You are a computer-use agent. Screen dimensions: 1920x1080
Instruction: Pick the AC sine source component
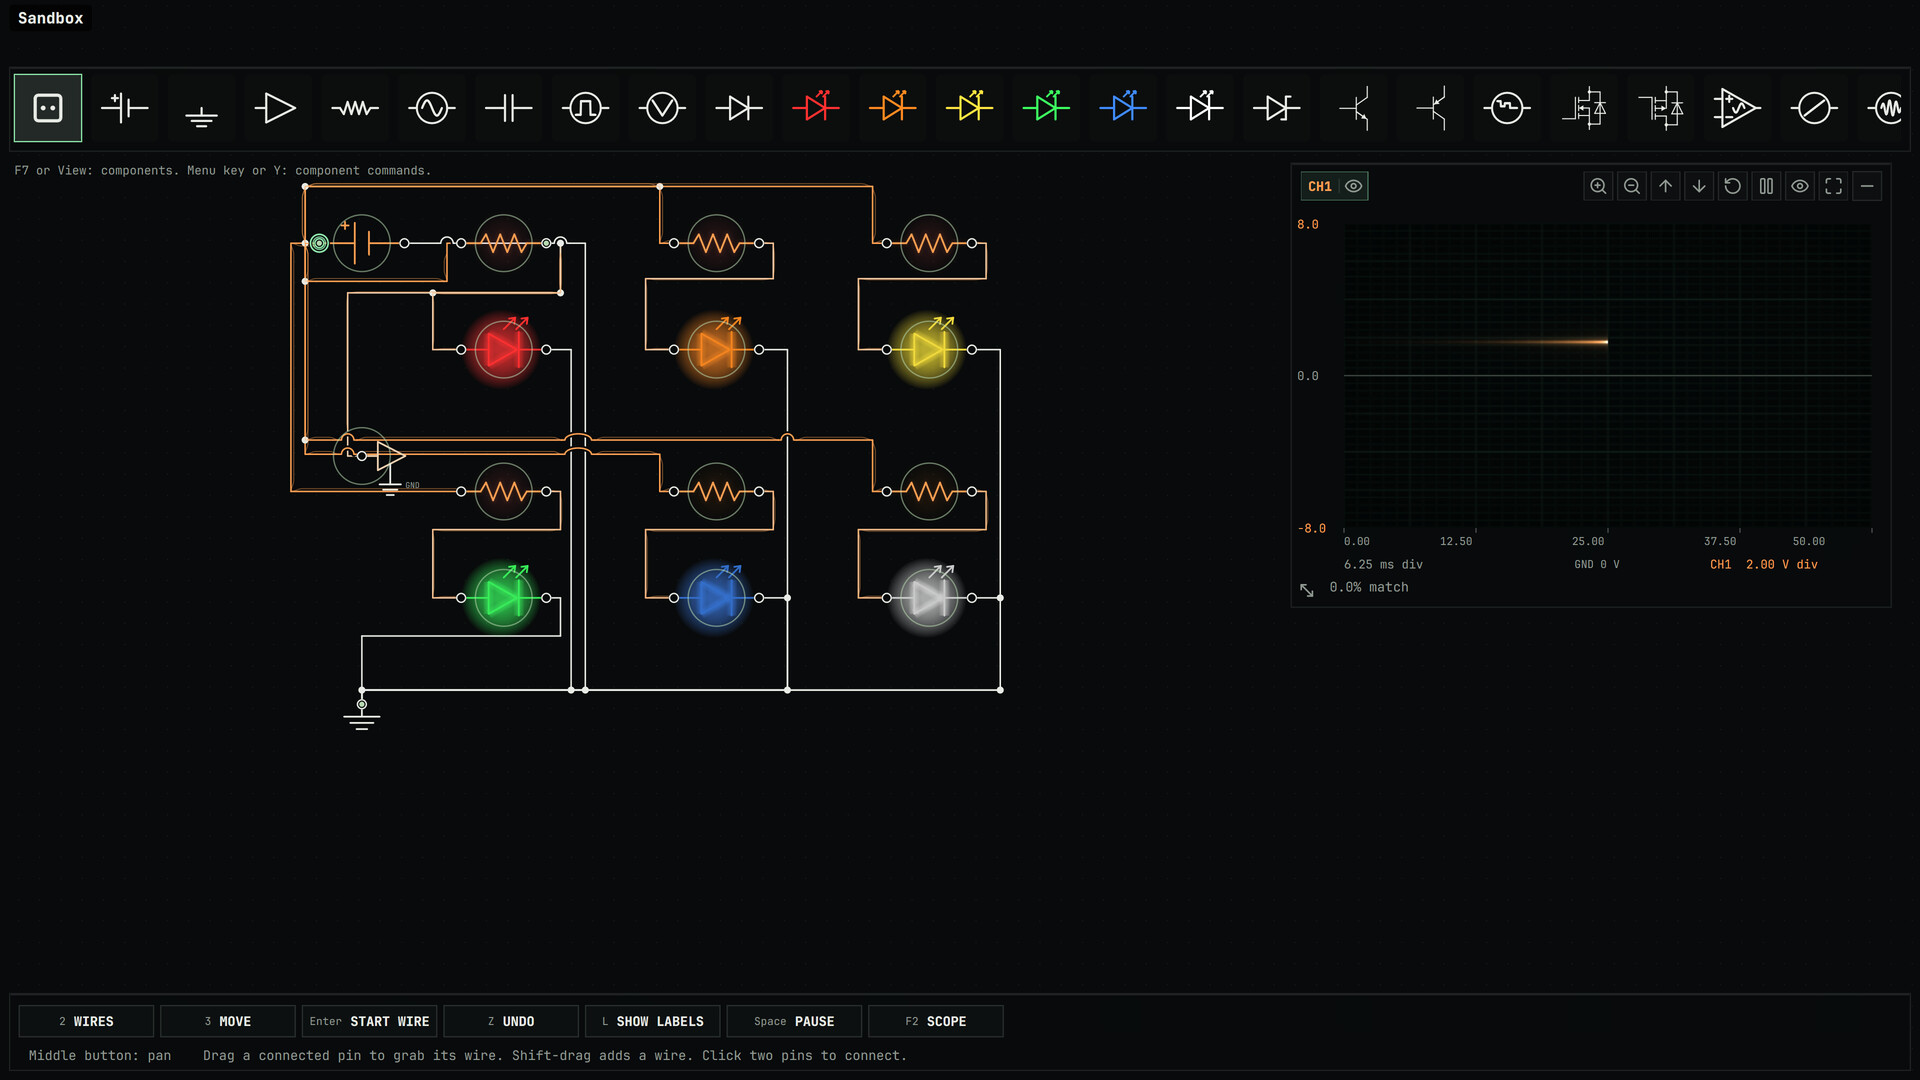432,108
